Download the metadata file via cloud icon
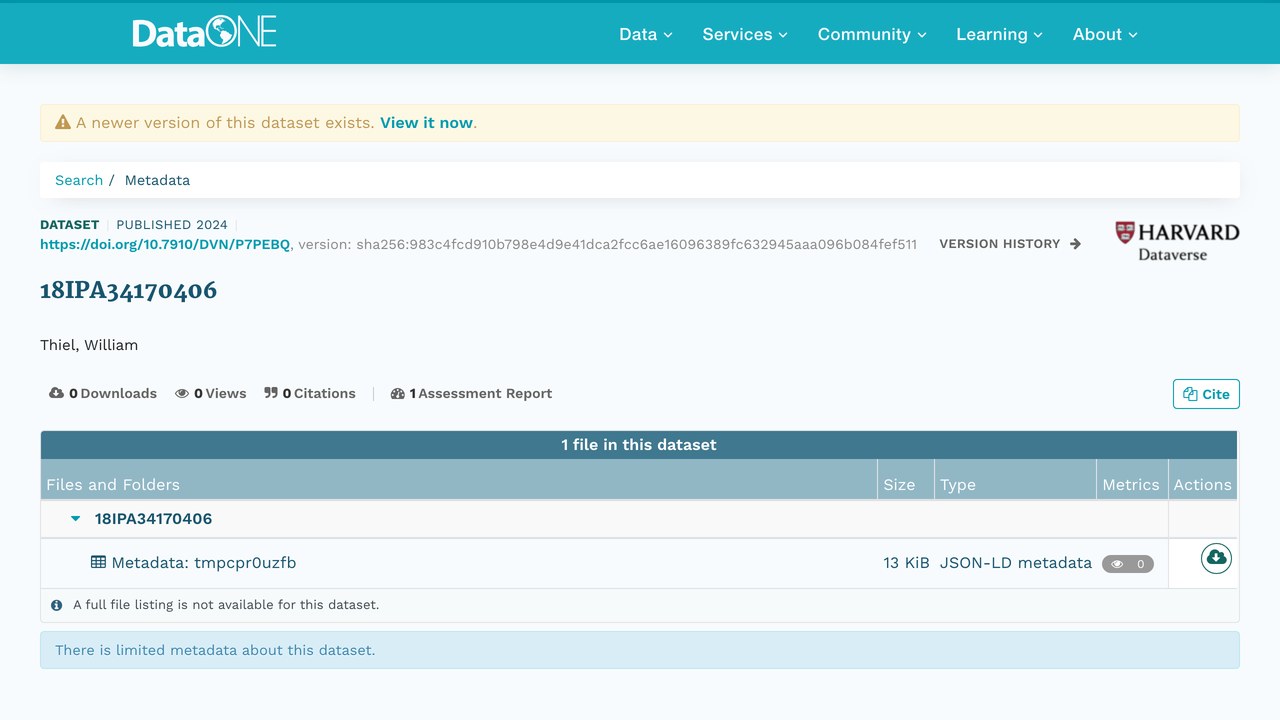This screenshot has width=1280, height=720. [1216, 558]
